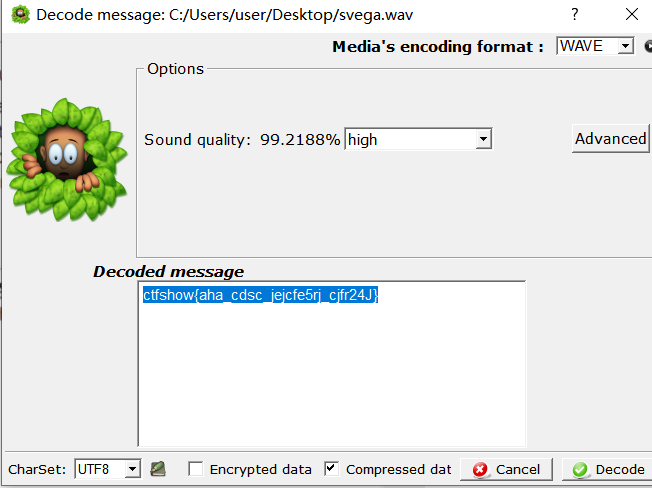
Task: Click the Decode button label
Action: pyautogui.click(x=620, y=470)
